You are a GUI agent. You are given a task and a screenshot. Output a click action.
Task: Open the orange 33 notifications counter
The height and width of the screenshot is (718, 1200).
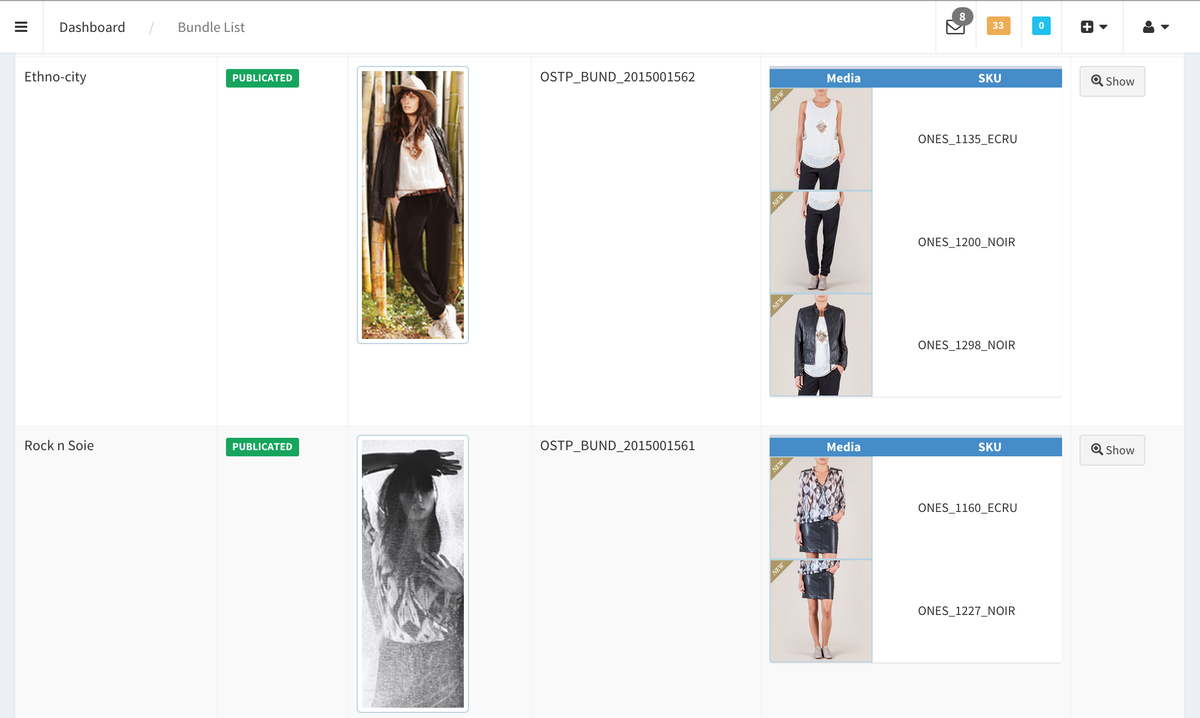pyautogui.click(x=997, y=25)
